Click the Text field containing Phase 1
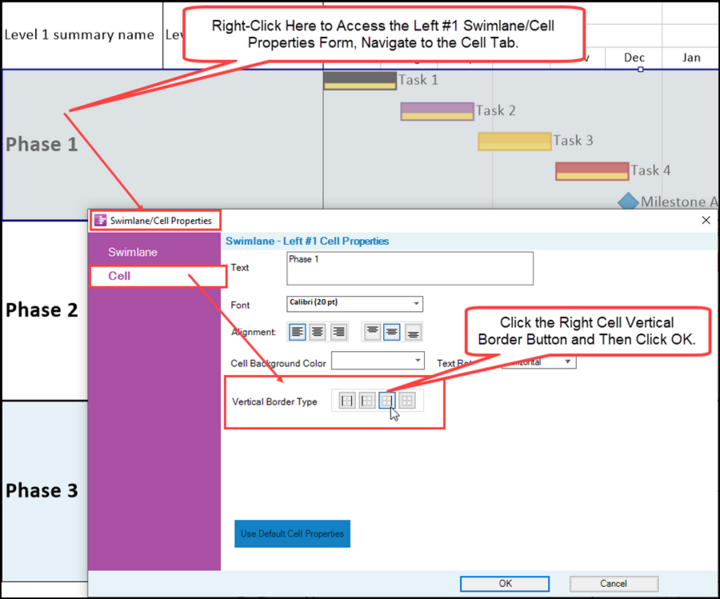Viewport: 720px width, 599px height. coord(410,268)
